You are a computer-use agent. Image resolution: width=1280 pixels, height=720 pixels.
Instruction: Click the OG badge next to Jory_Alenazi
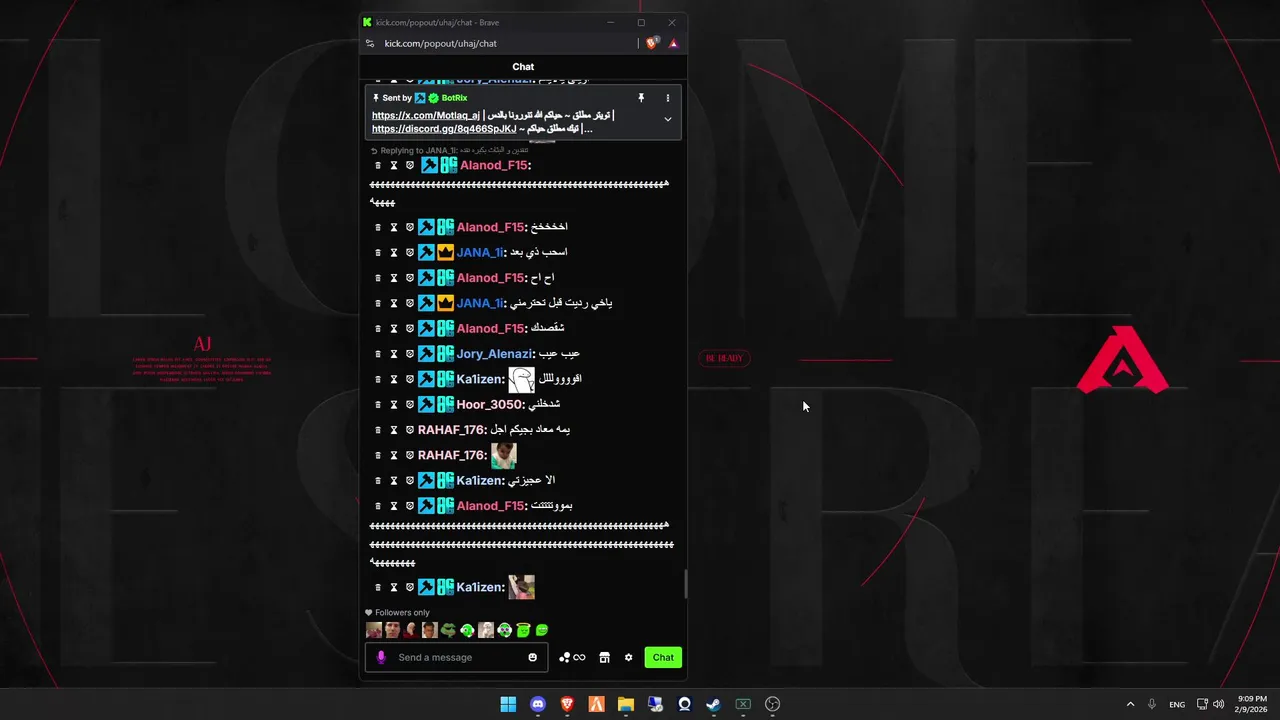click(x=446, y=354)
